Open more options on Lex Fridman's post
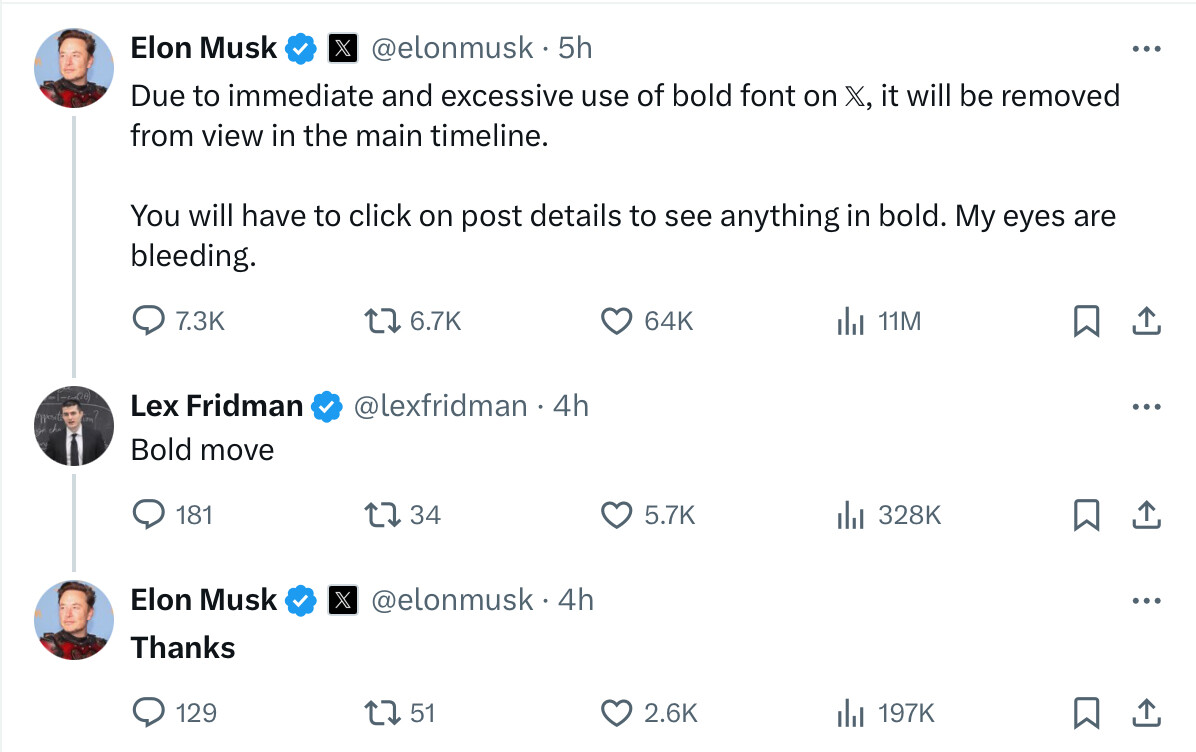Screen dimensions: 1196x752 1146,407
